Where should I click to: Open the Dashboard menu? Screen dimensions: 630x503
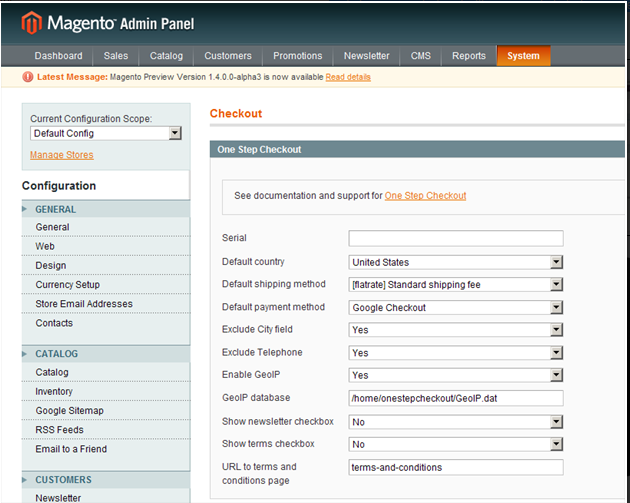58,56
